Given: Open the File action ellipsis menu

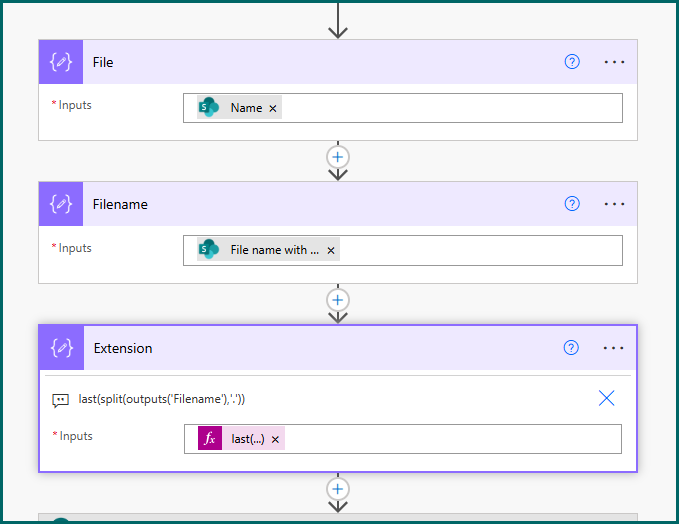Looking at the screenshot, I should [x=614, y=62].
